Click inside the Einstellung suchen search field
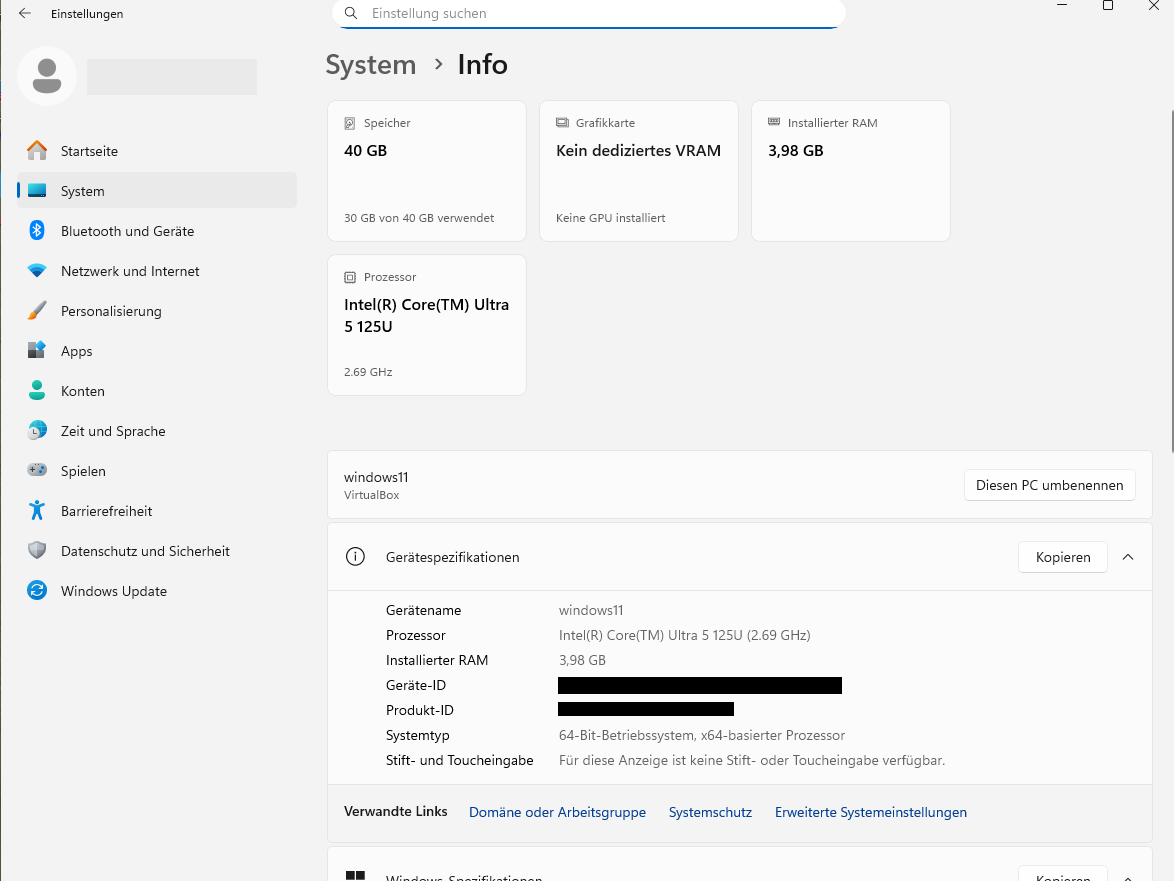Screen dimensions: 1174x881 click(x=588, y=14)
